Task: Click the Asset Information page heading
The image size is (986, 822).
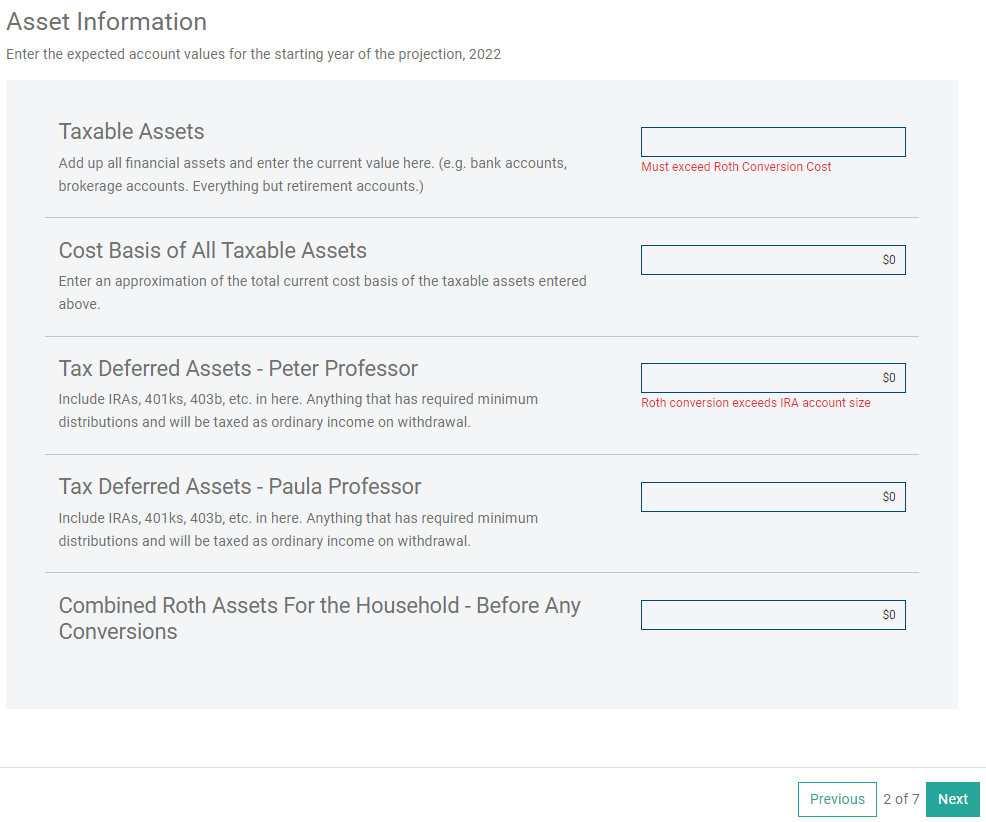Action: (x=107, y=22)
